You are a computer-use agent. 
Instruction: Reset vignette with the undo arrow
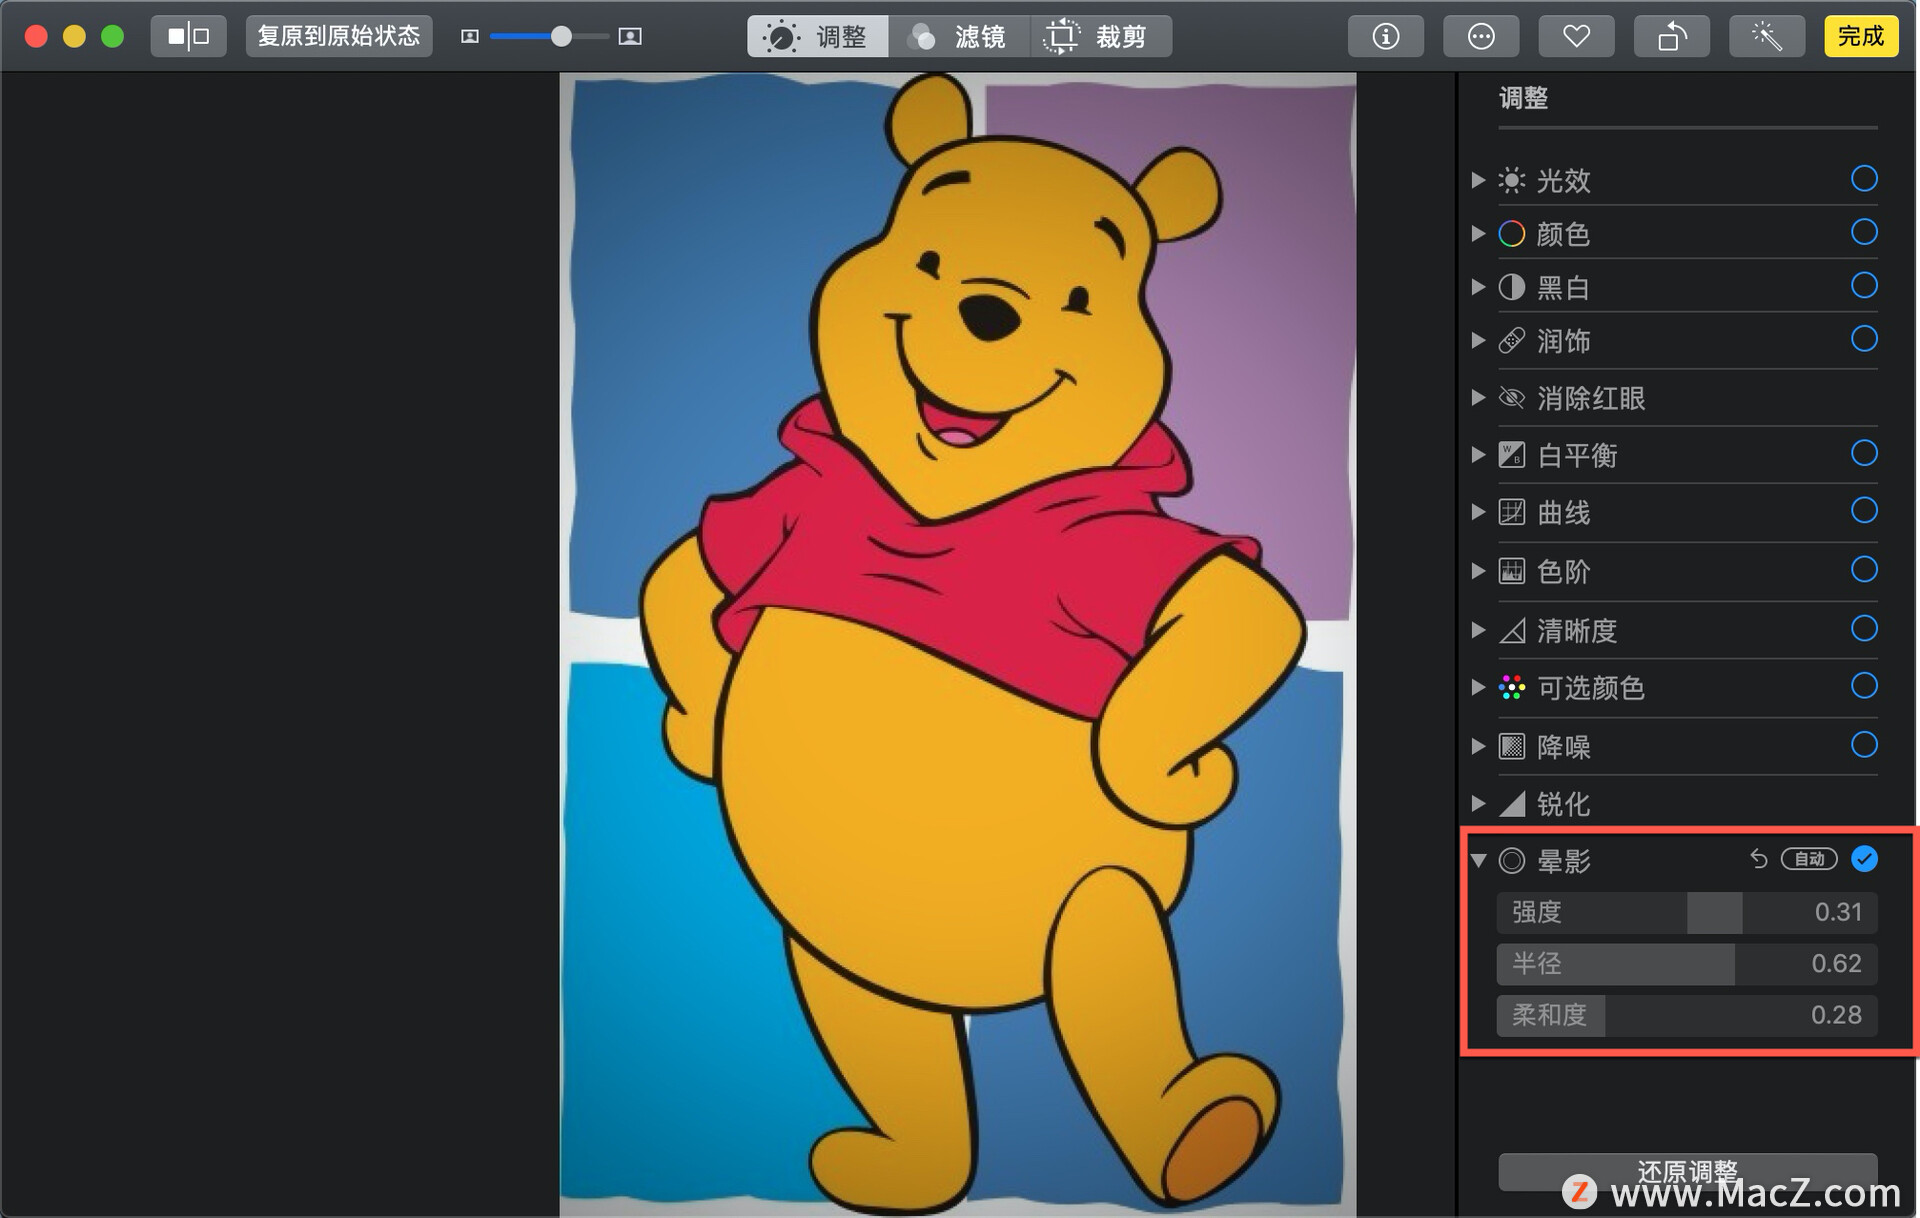1759,859
